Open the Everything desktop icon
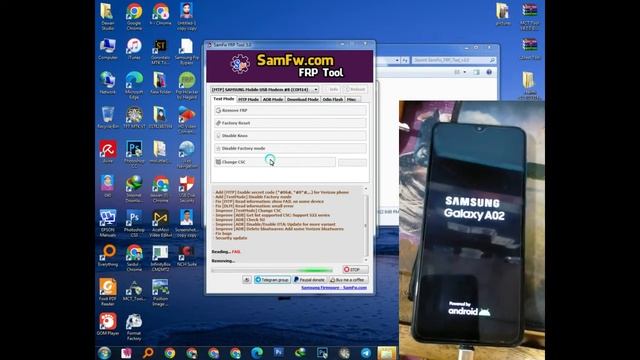Viewport: 640px width, 360px height. (108, 256)
